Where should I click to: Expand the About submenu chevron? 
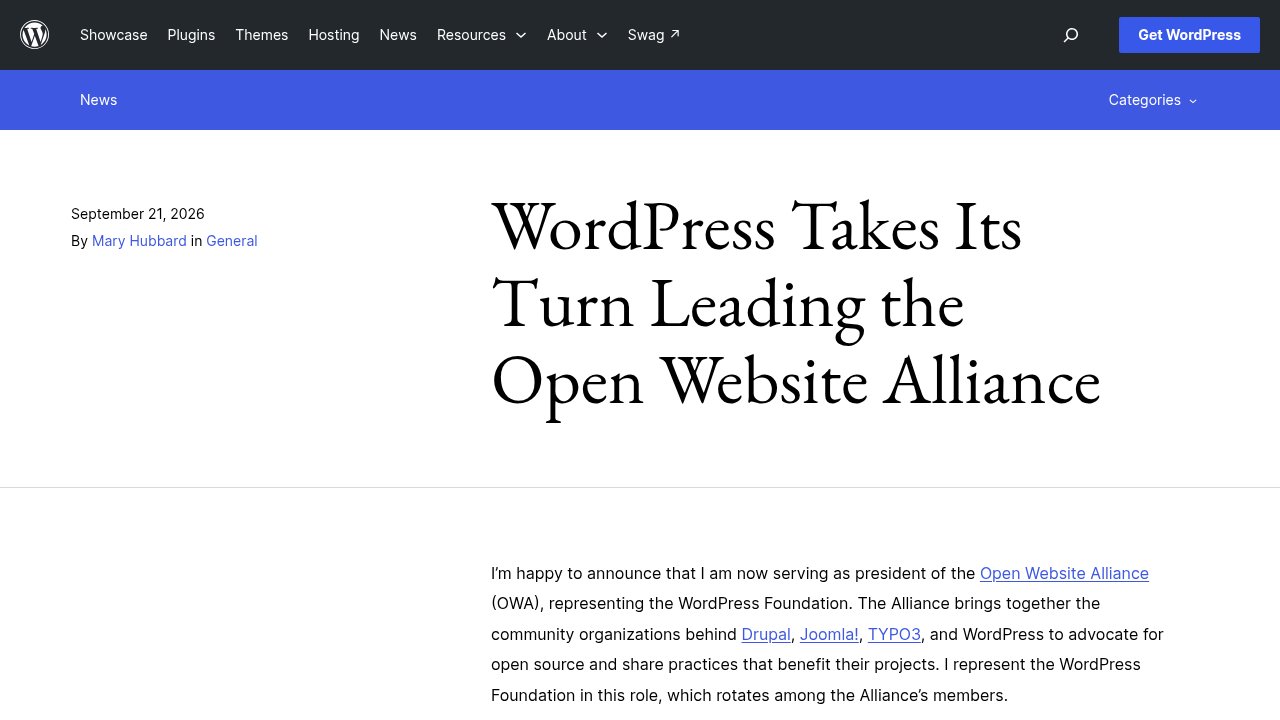(602, 35)
